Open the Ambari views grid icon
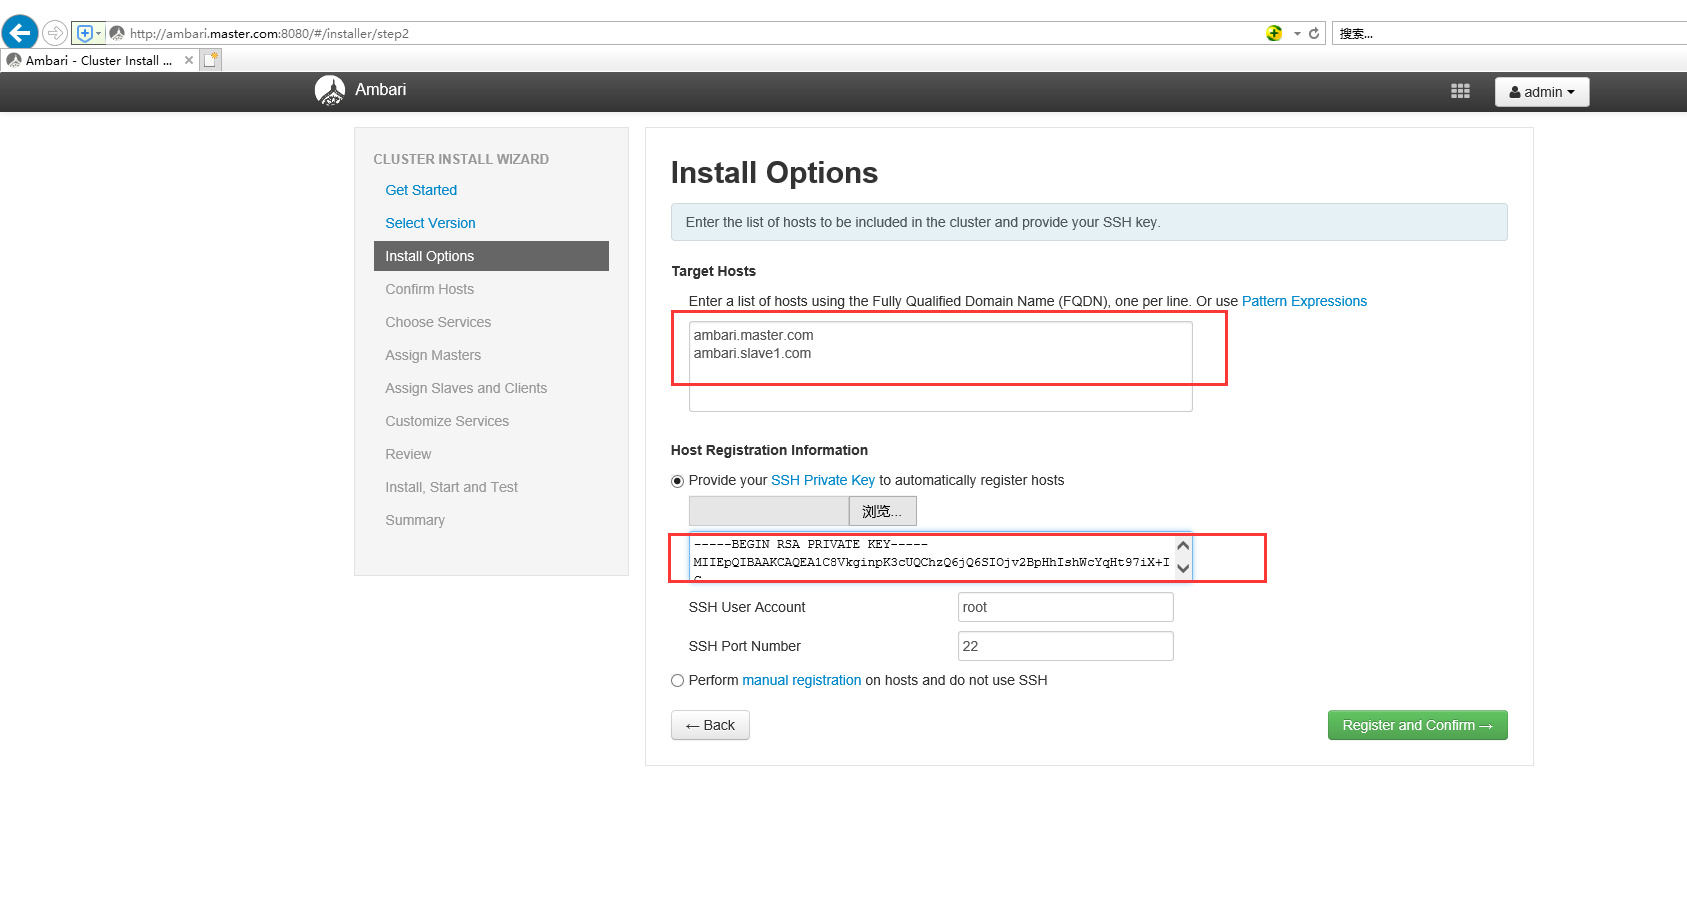The height and width of the screenshot is (914, 1687). (1460, 91)
